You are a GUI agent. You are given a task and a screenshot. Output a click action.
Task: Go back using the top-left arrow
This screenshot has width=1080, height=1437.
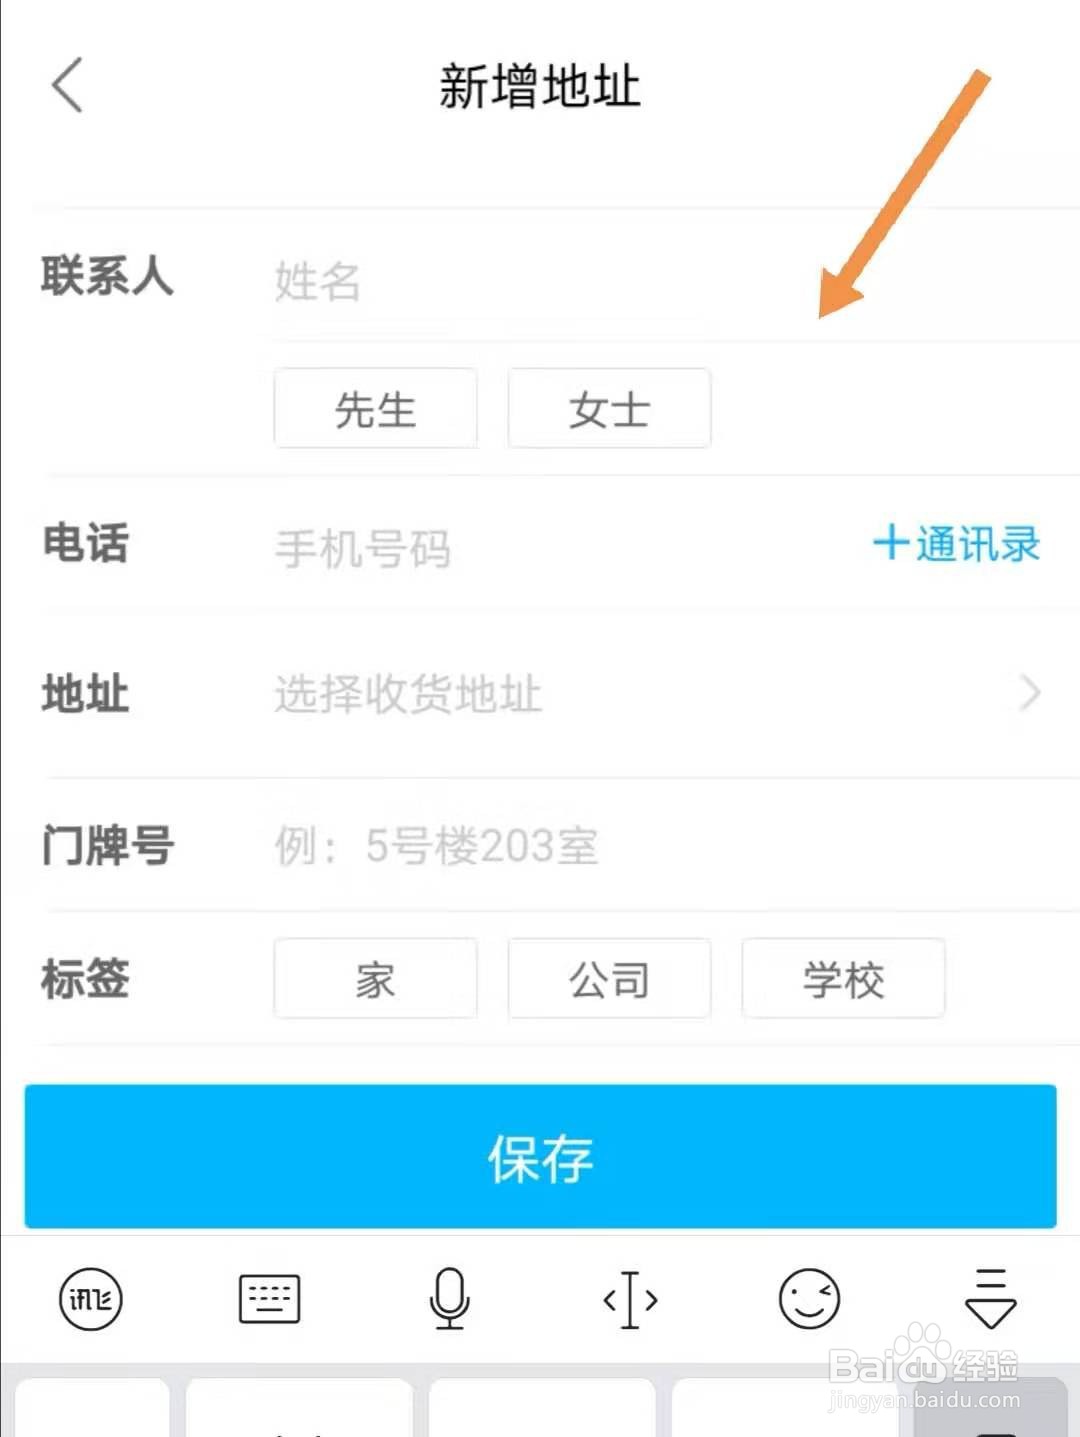[x=67, y=85]
